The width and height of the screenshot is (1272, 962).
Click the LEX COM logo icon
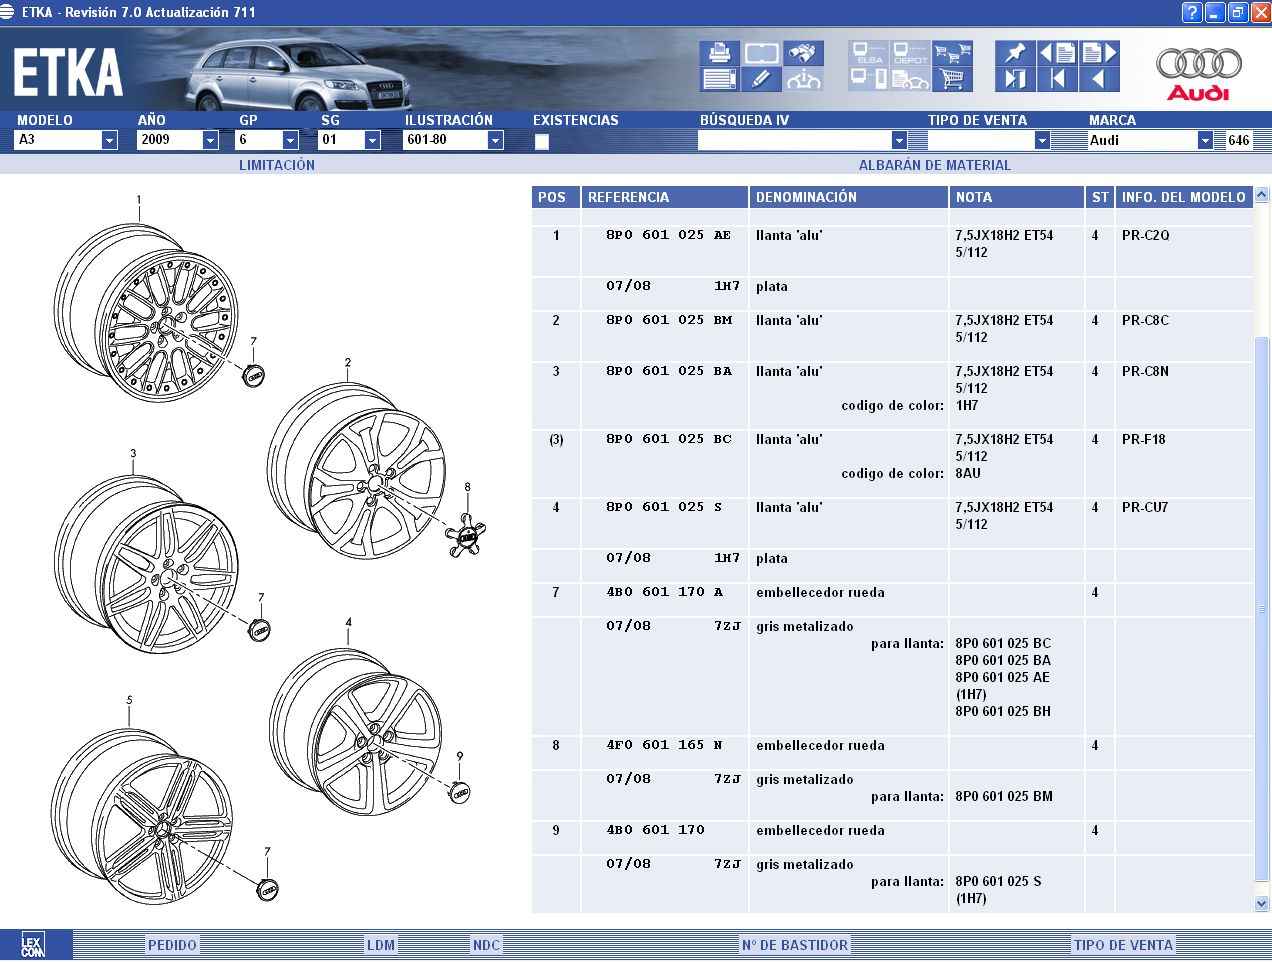33,945
